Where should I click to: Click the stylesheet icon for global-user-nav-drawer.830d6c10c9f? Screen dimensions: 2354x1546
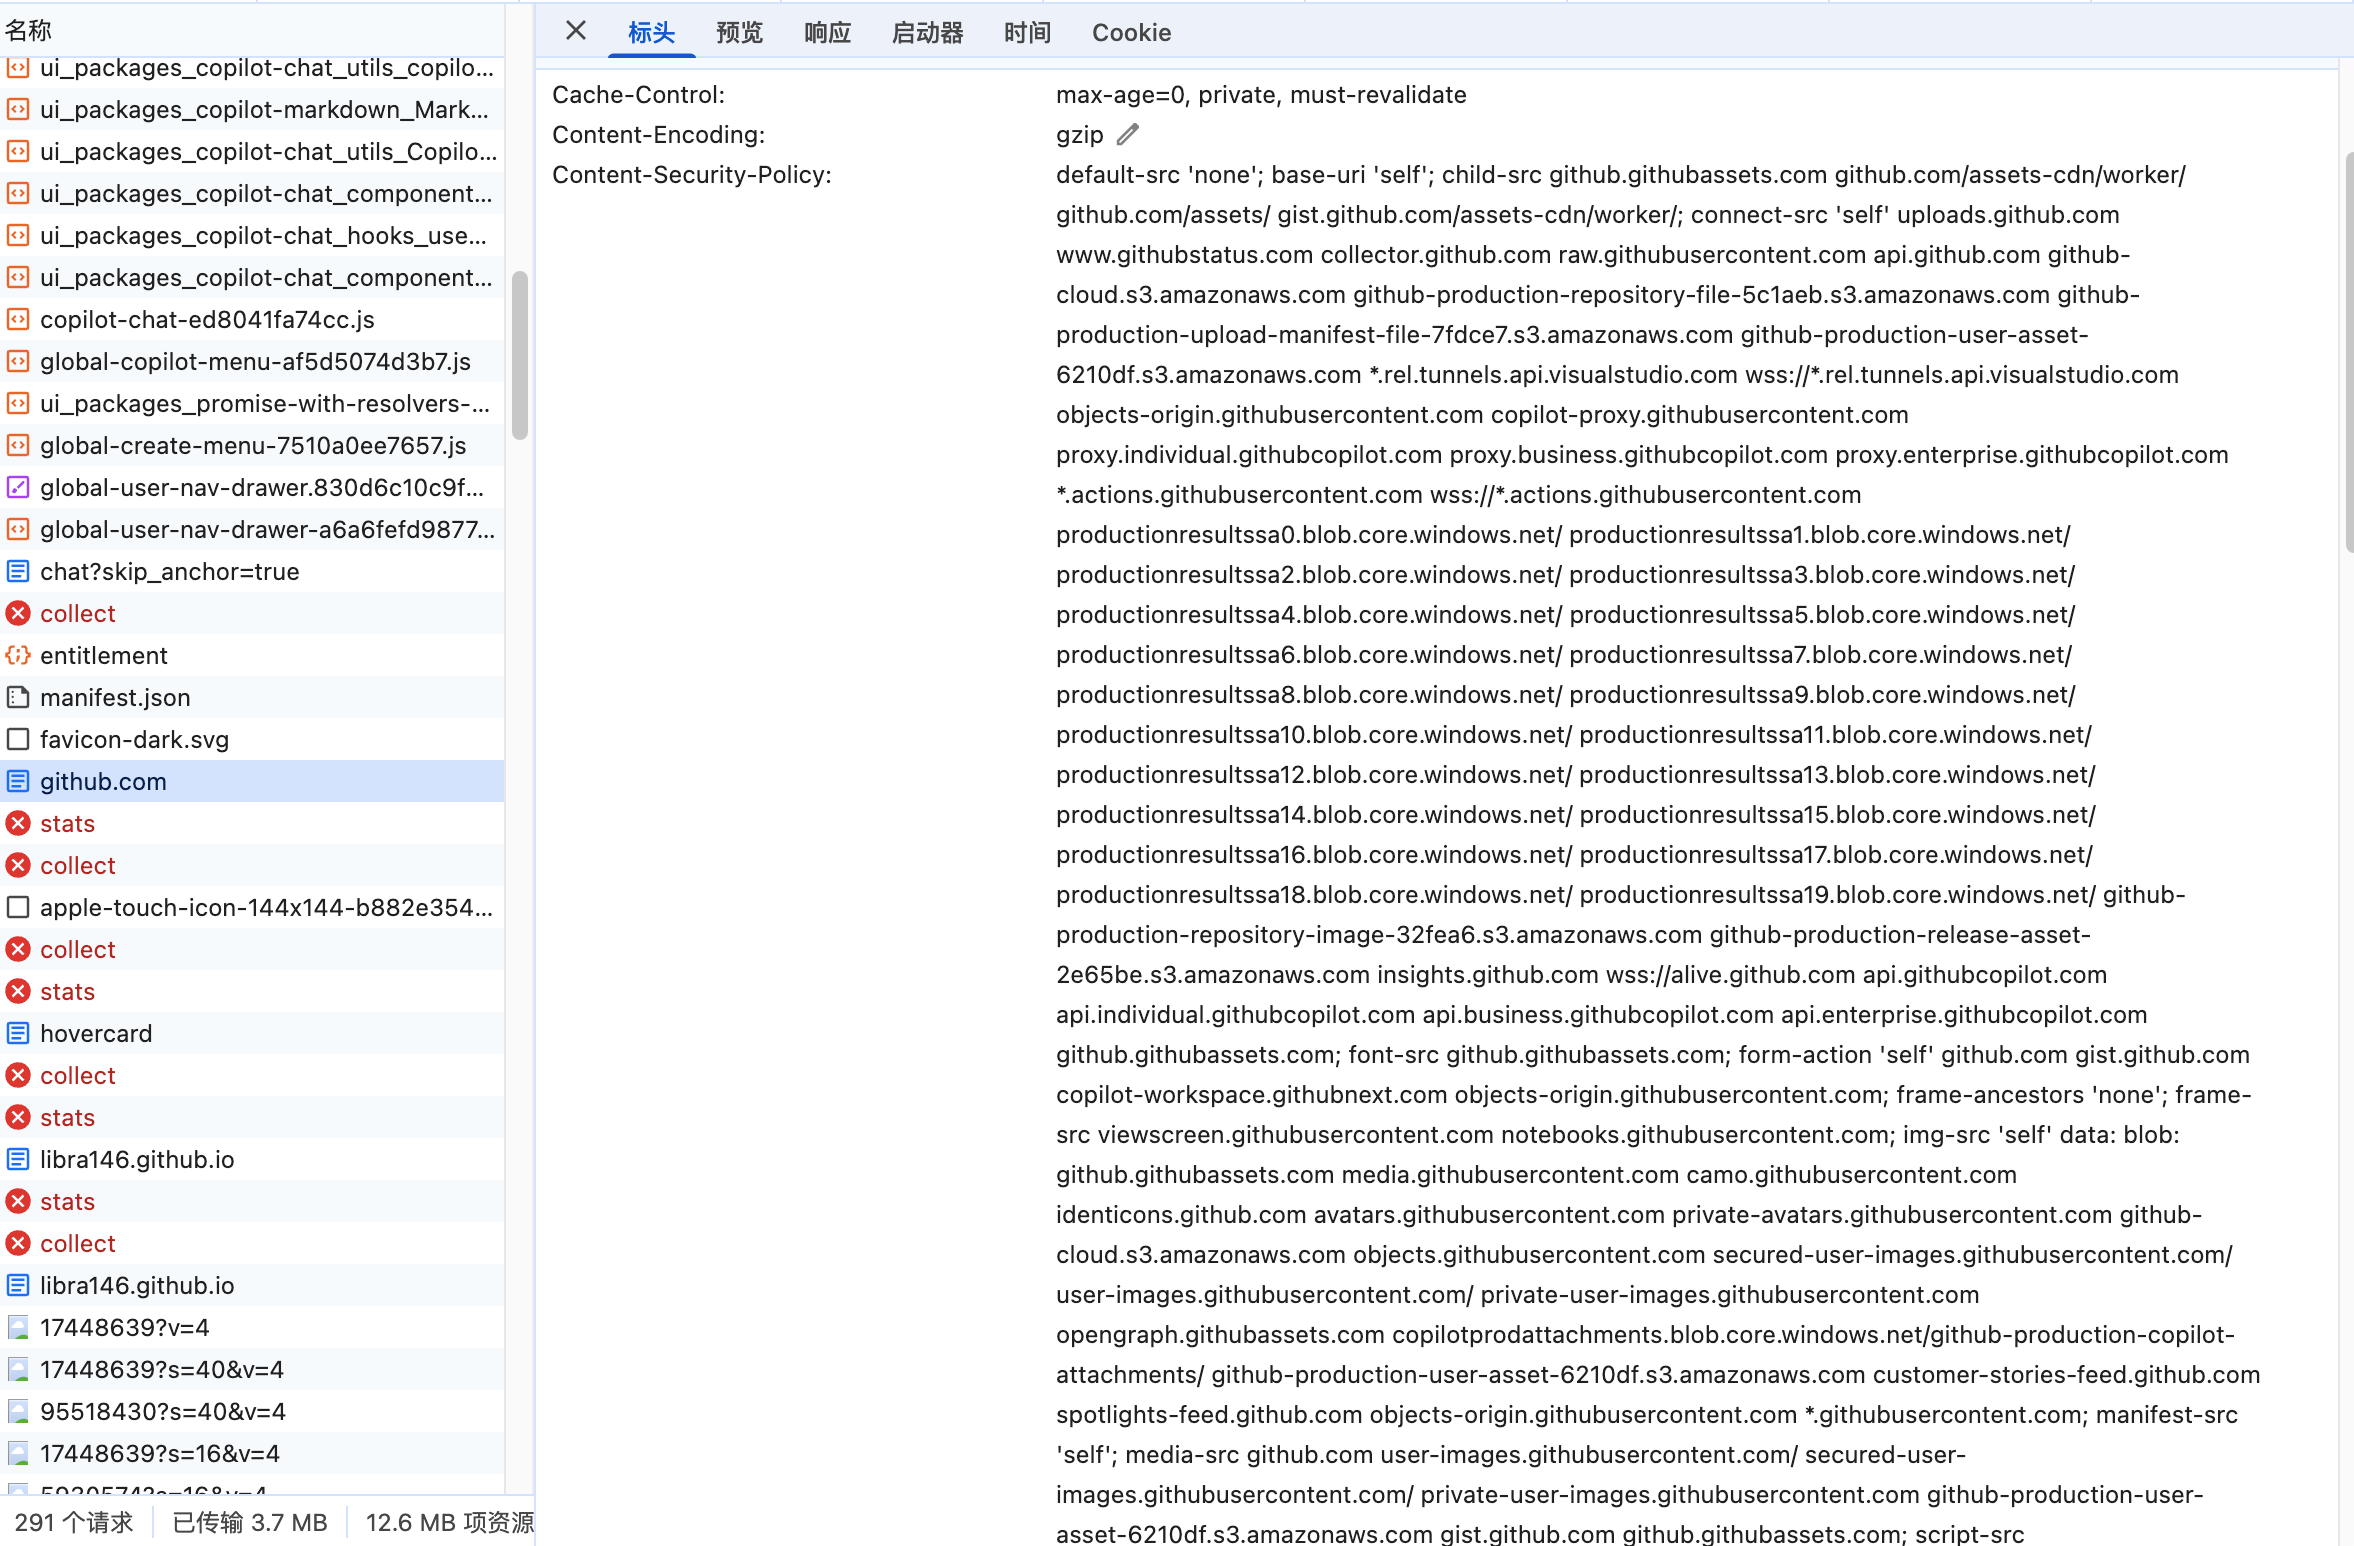pos(18,488)
